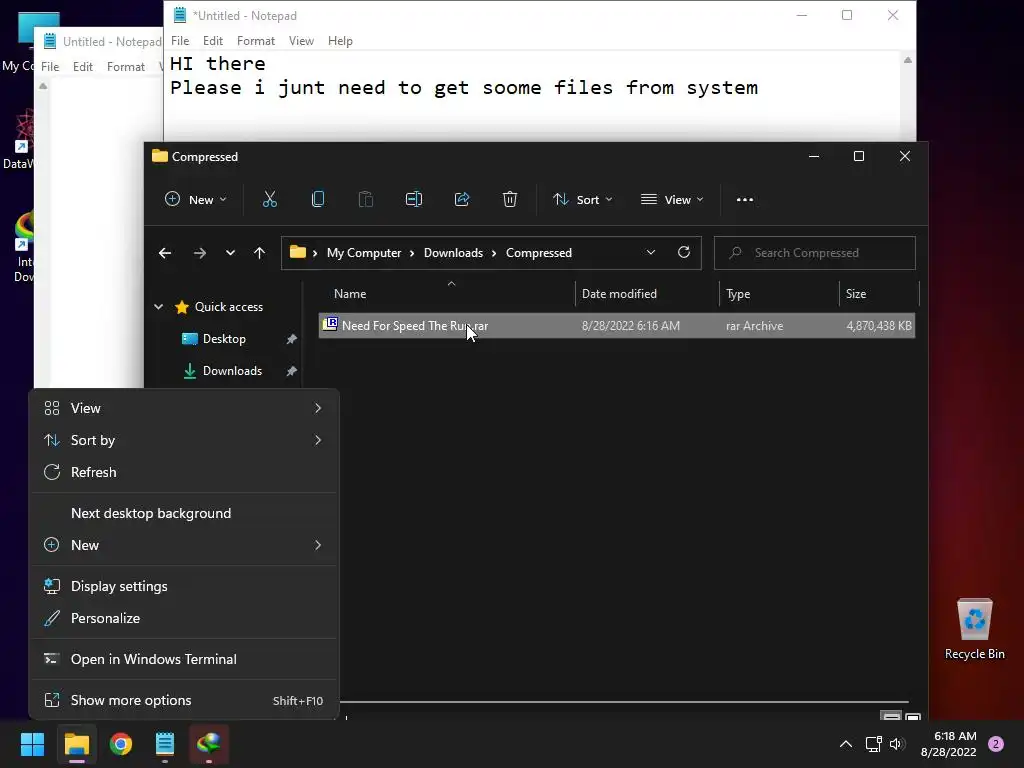Open the network tray icon
The height and width of the screenshot is (768, 1024).
pyautogui.click(x=873, y=744)
